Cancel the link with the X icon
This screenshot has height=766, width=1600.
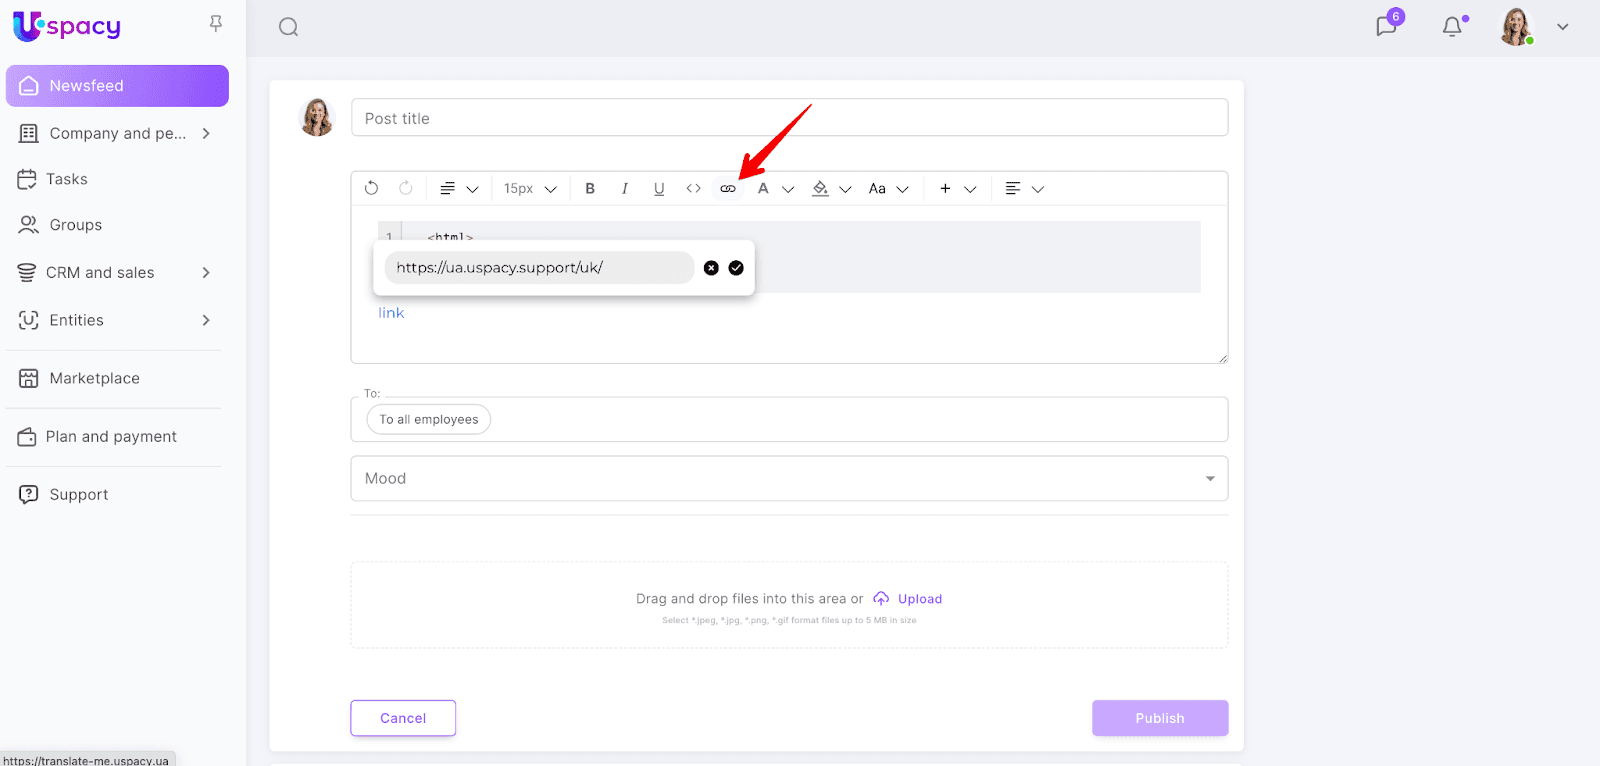click(711, 268)
